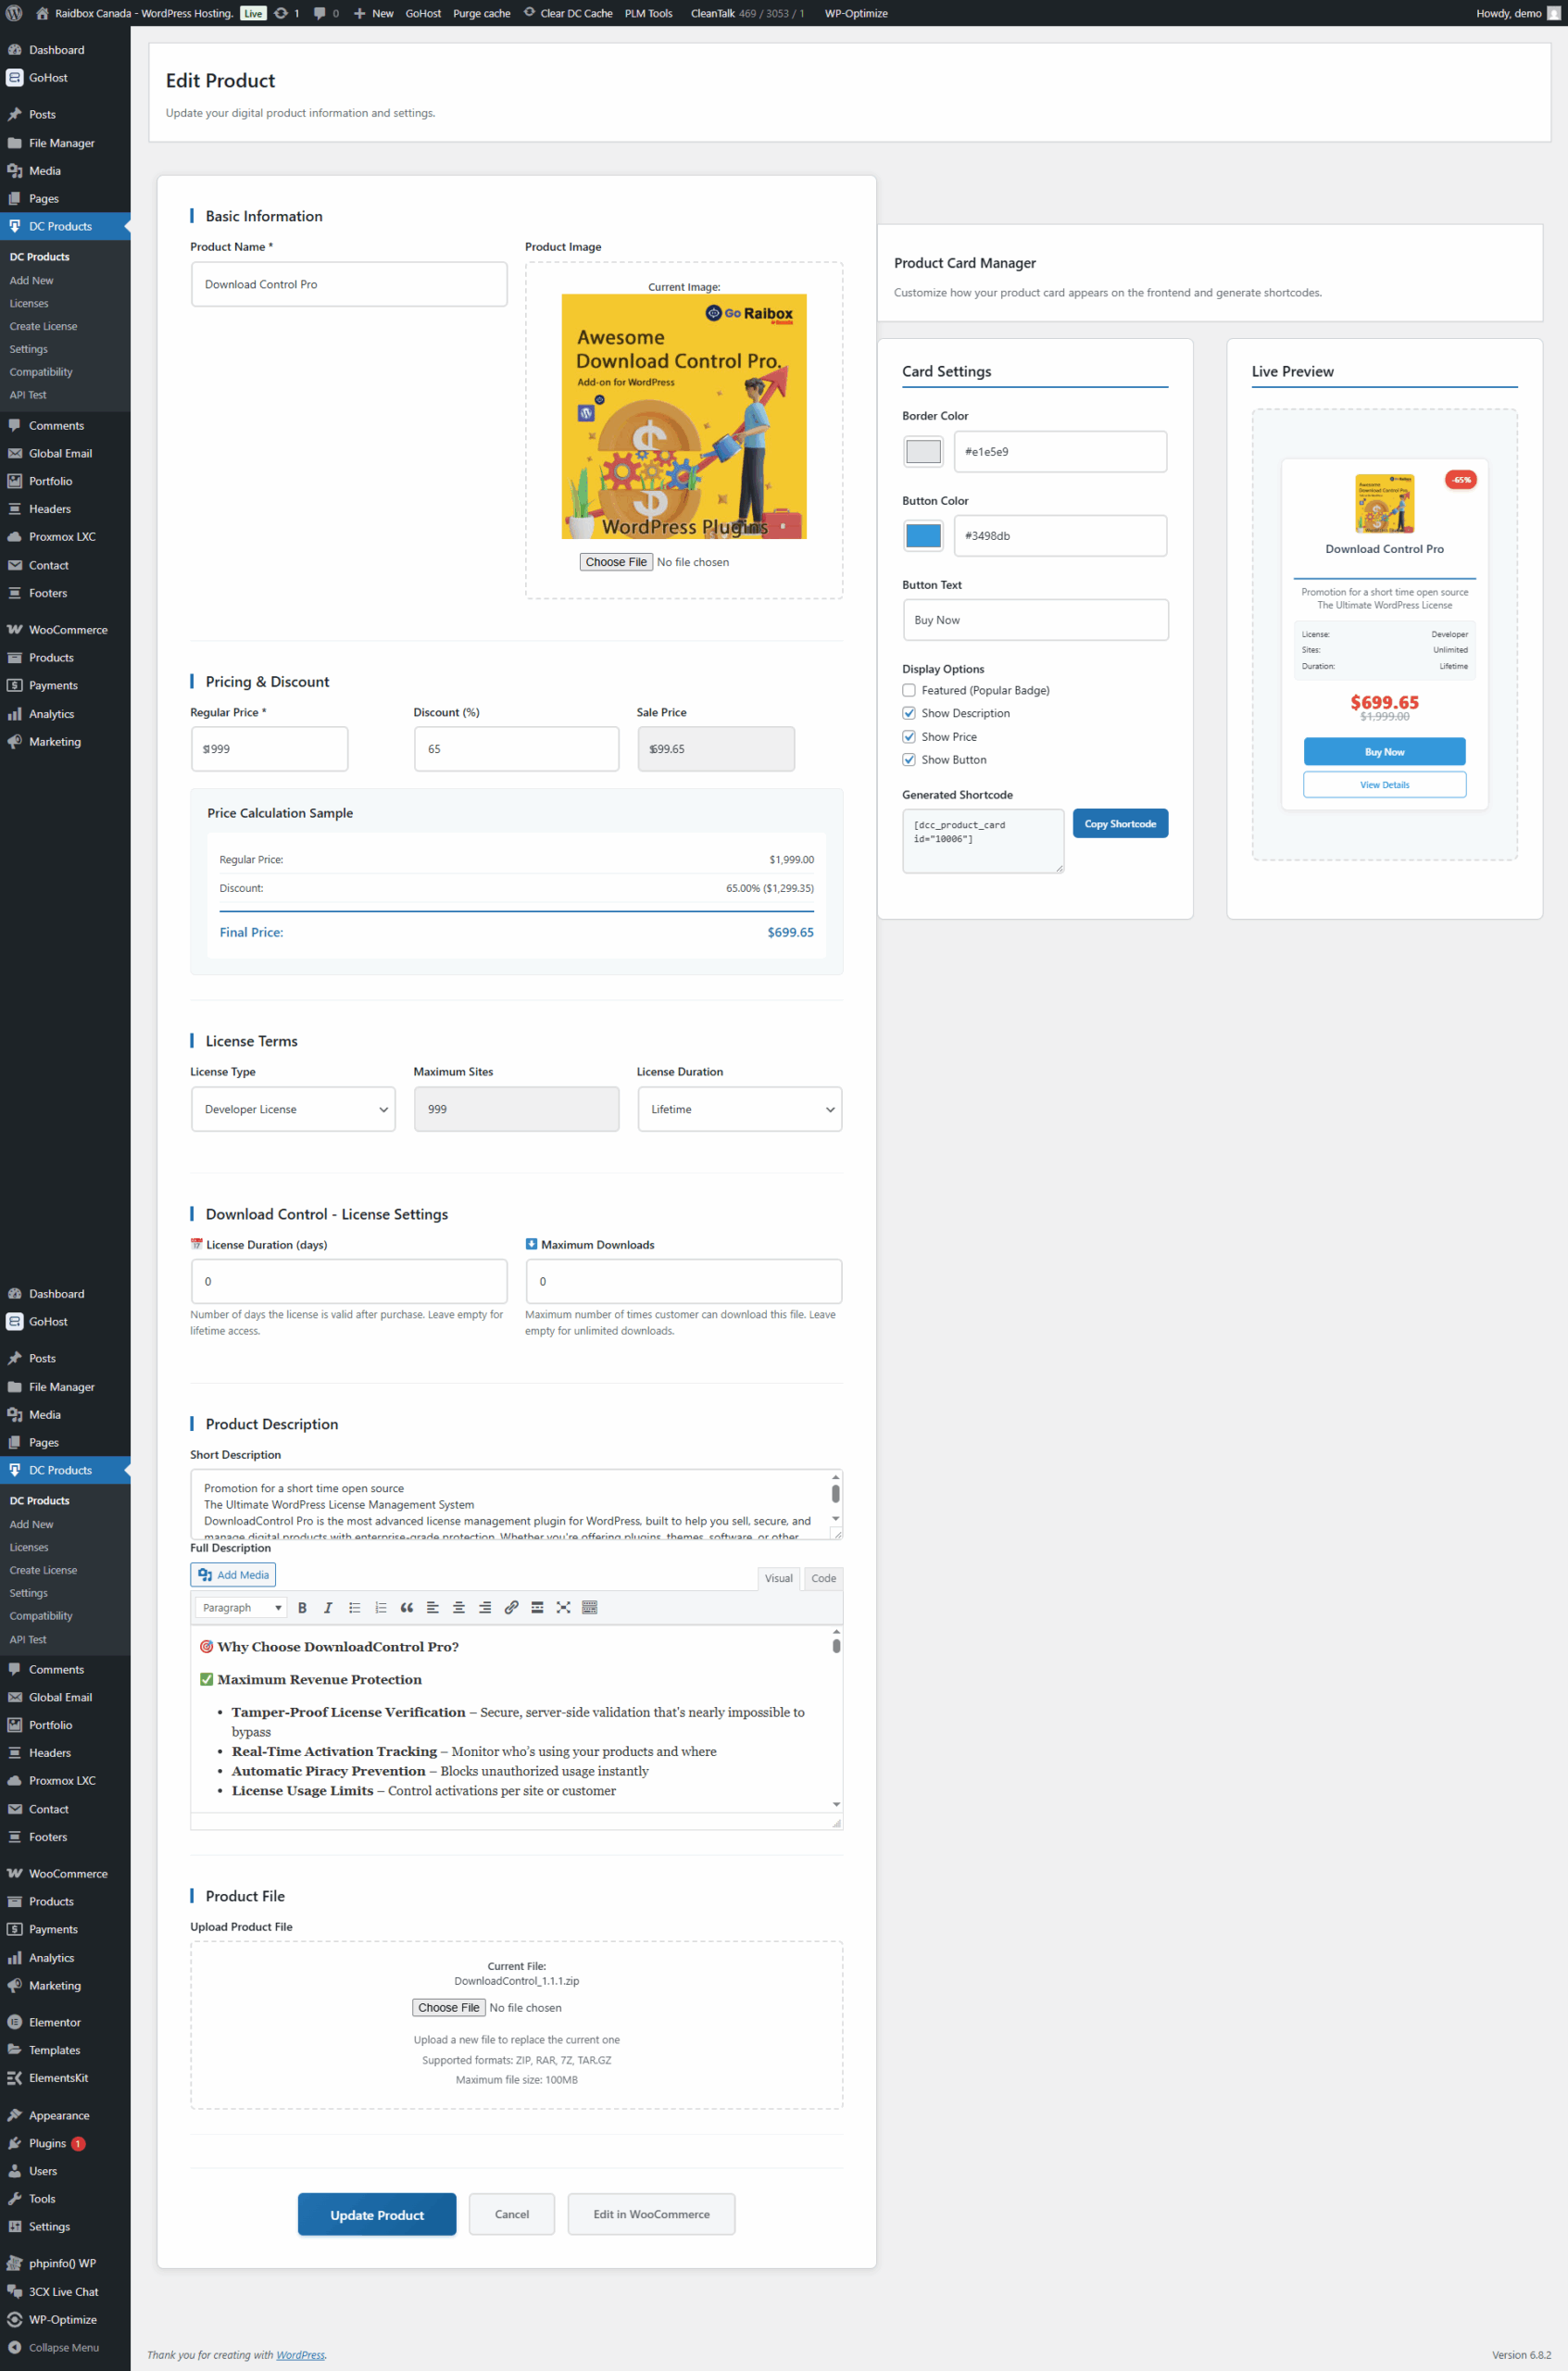Align text right in the editor
1568x2371 pixels.
click(485, 1607)
